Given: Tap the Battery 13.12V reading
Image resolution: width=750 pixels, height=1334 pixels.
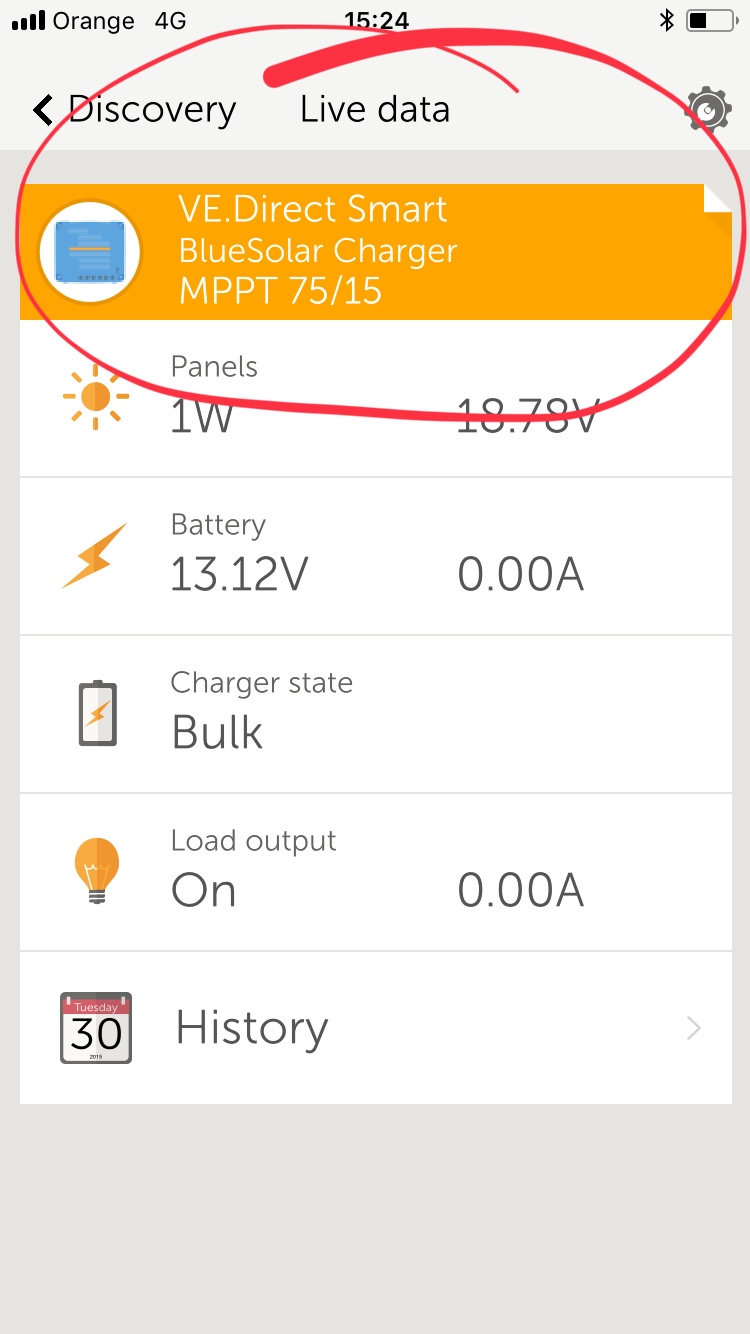Looking at the screenshot, I should click(240, 575).
